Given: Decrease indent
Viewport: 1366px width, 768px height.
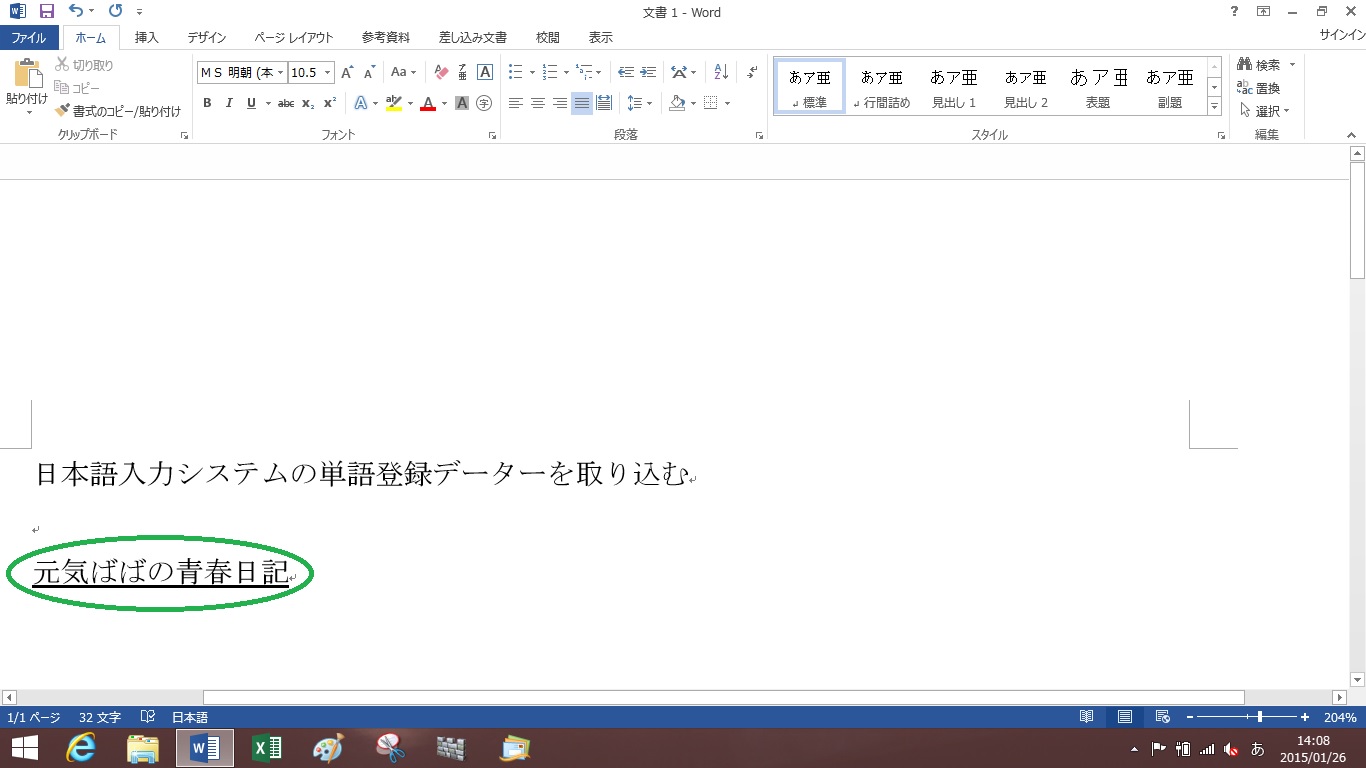Looking at the screenshot, I should (x=626, y=72).
